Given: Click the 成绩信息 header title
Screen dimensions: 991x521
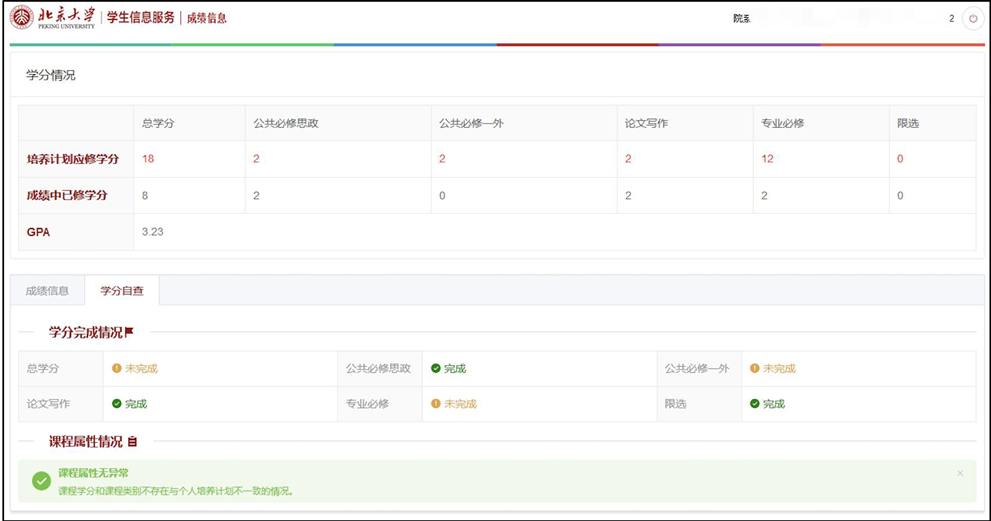Looking at the screenshot, I should 207,18.
